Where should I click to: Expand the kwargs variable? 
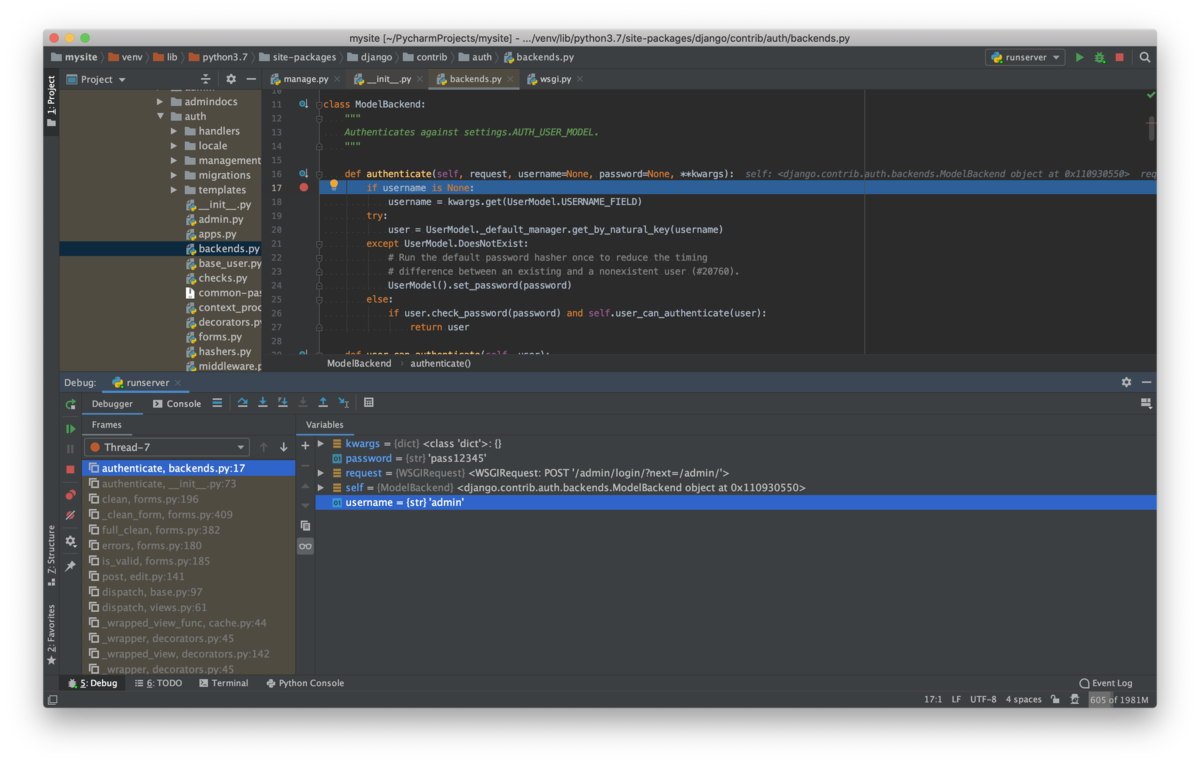click(321, 444)
